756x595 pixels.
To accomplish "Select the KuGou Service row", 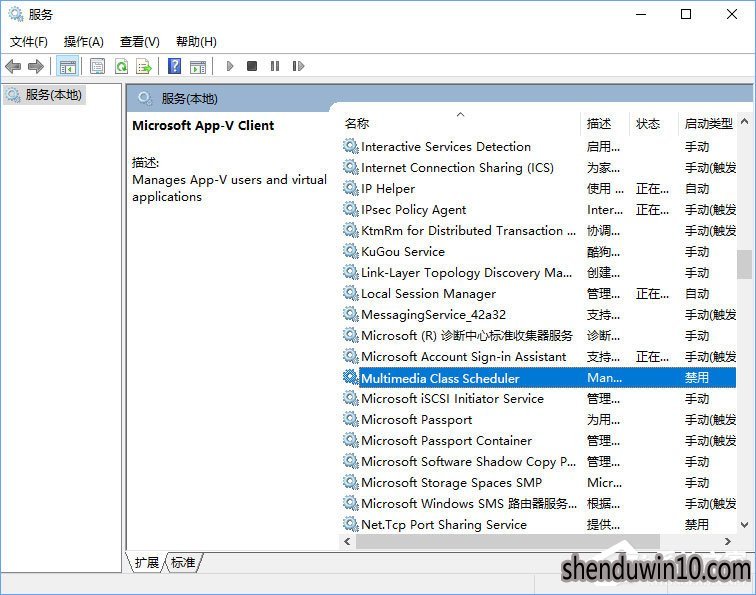I will pos(539,252).
